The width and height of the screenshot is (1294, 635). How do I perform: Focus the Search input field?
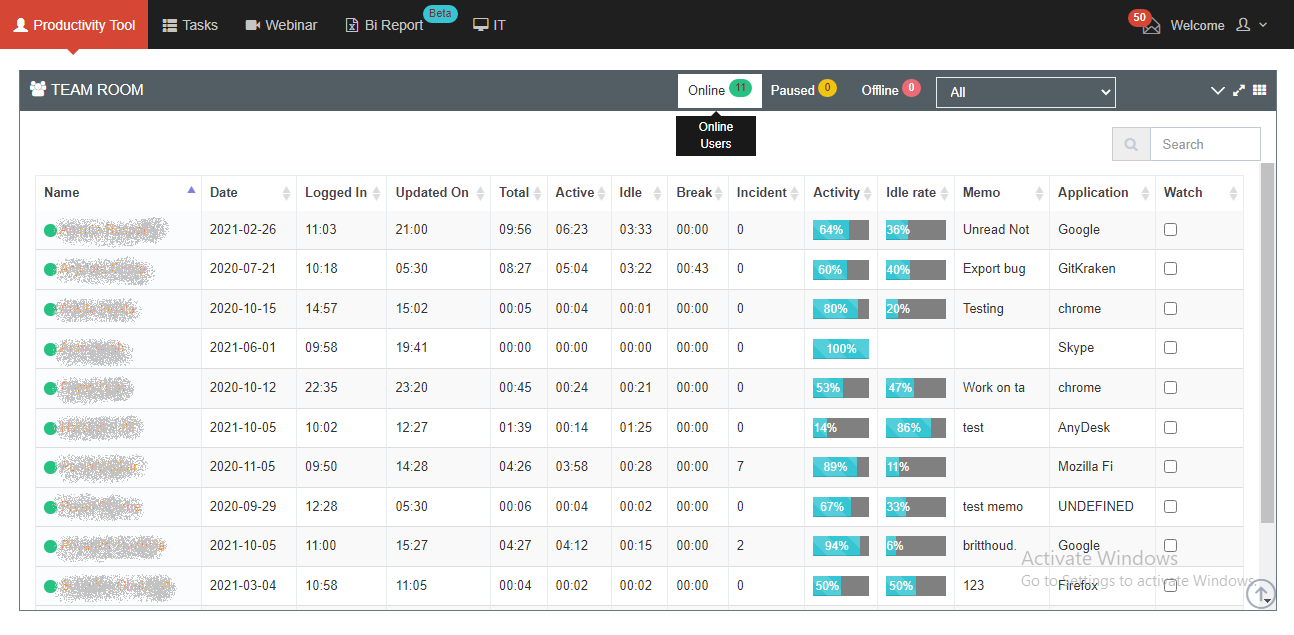pos(1205,144)
